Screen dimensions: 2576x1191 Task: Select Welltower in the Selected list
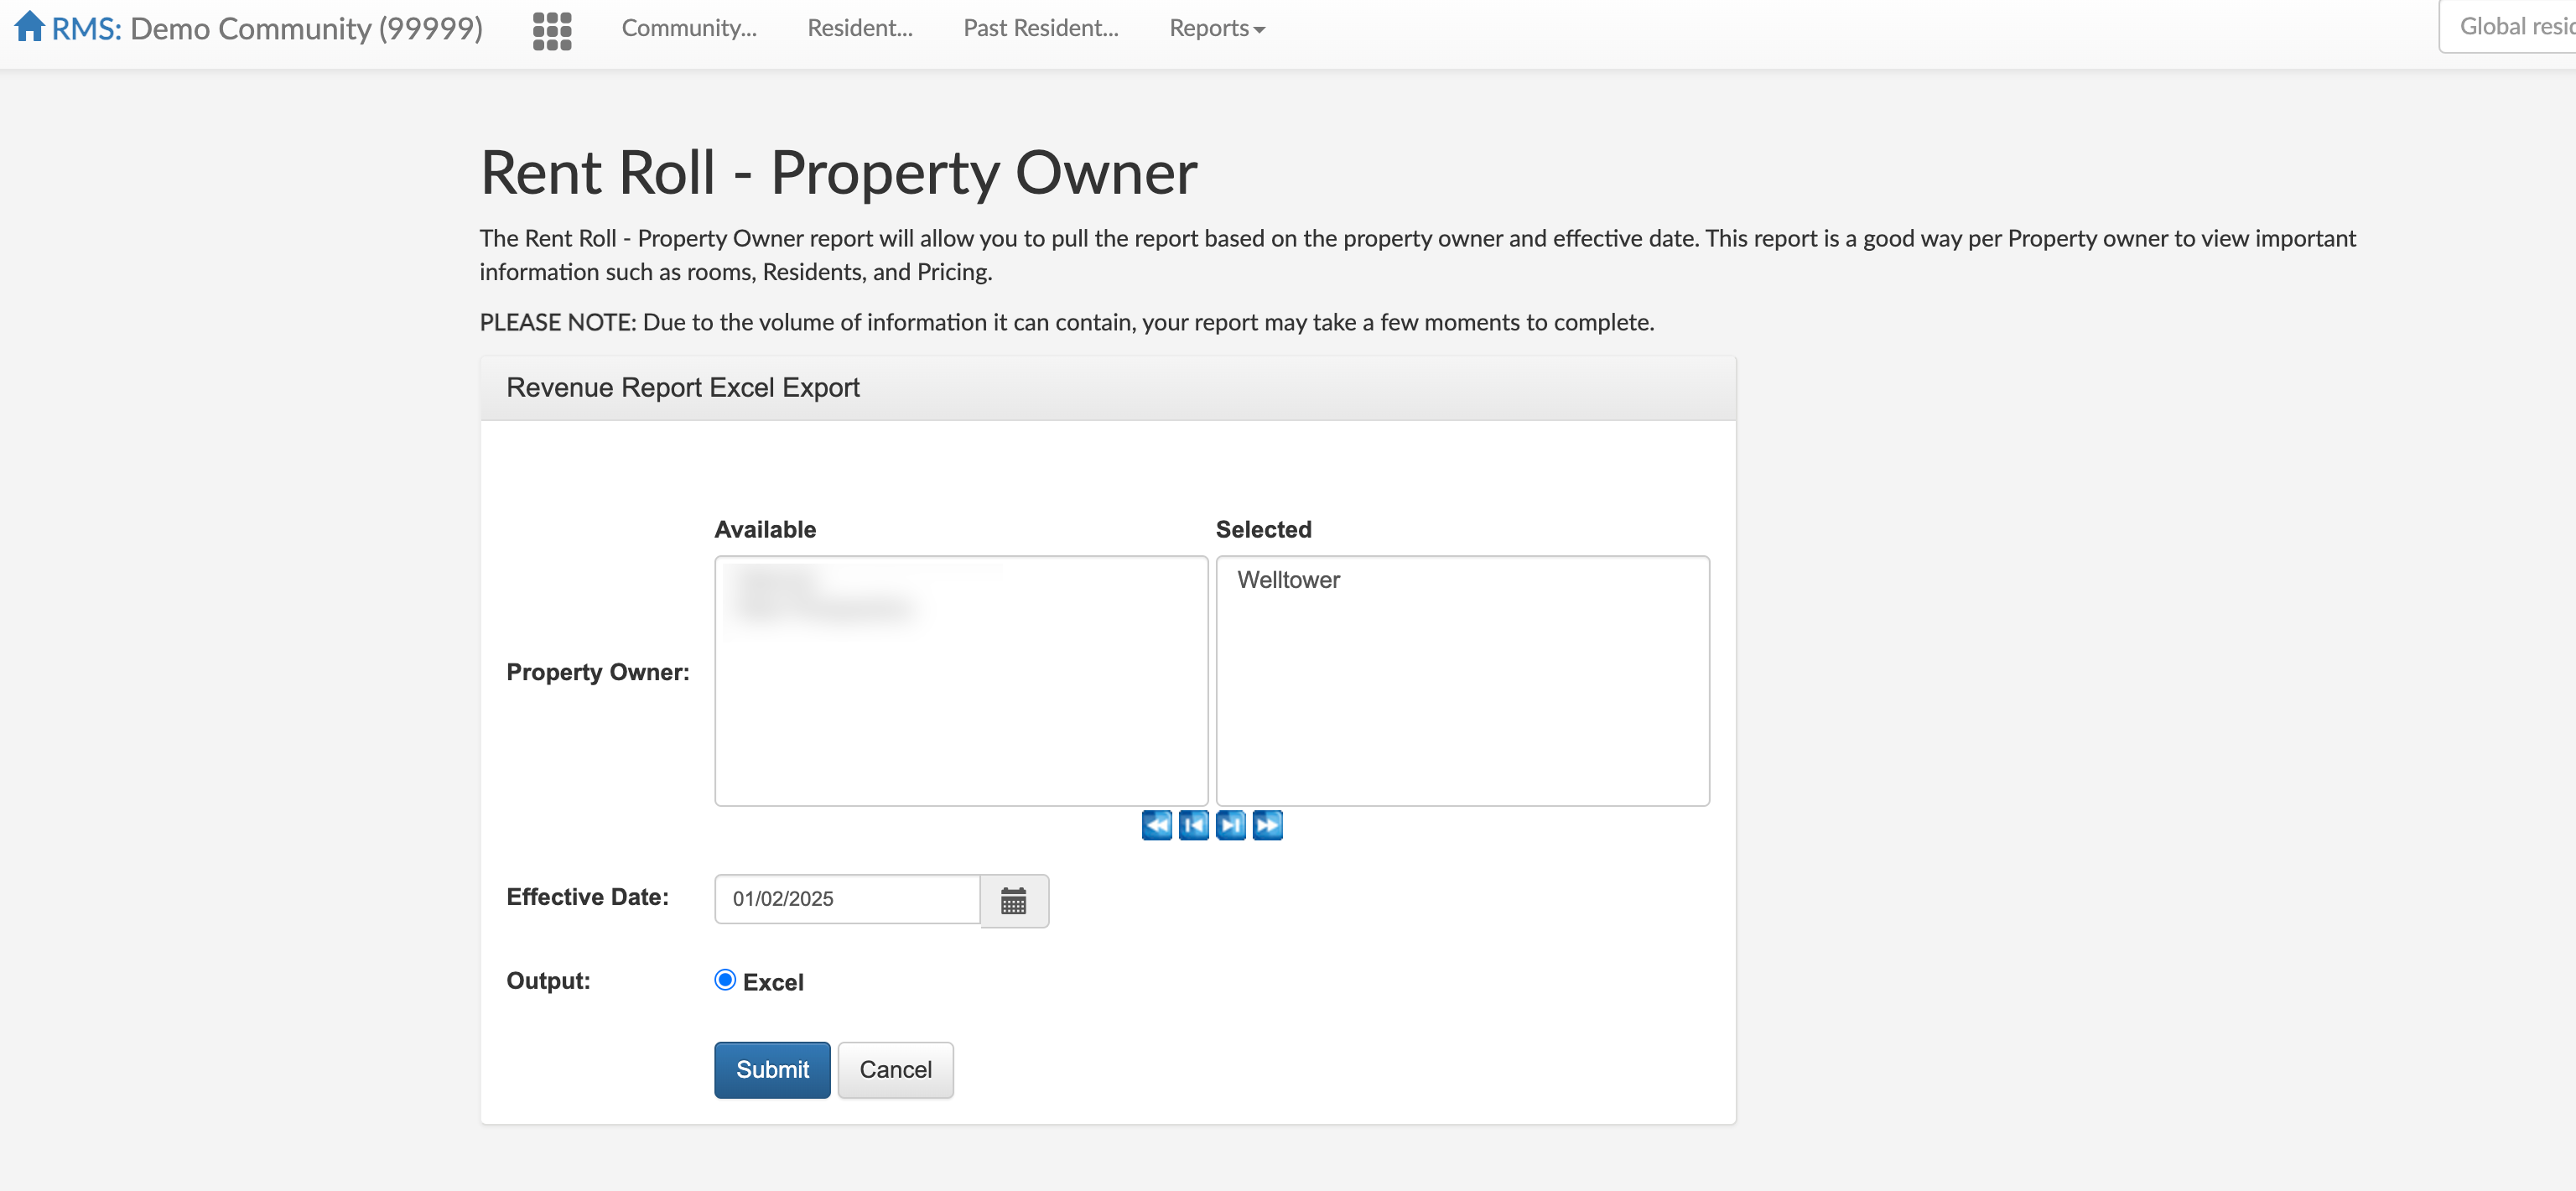(1288, 580)
